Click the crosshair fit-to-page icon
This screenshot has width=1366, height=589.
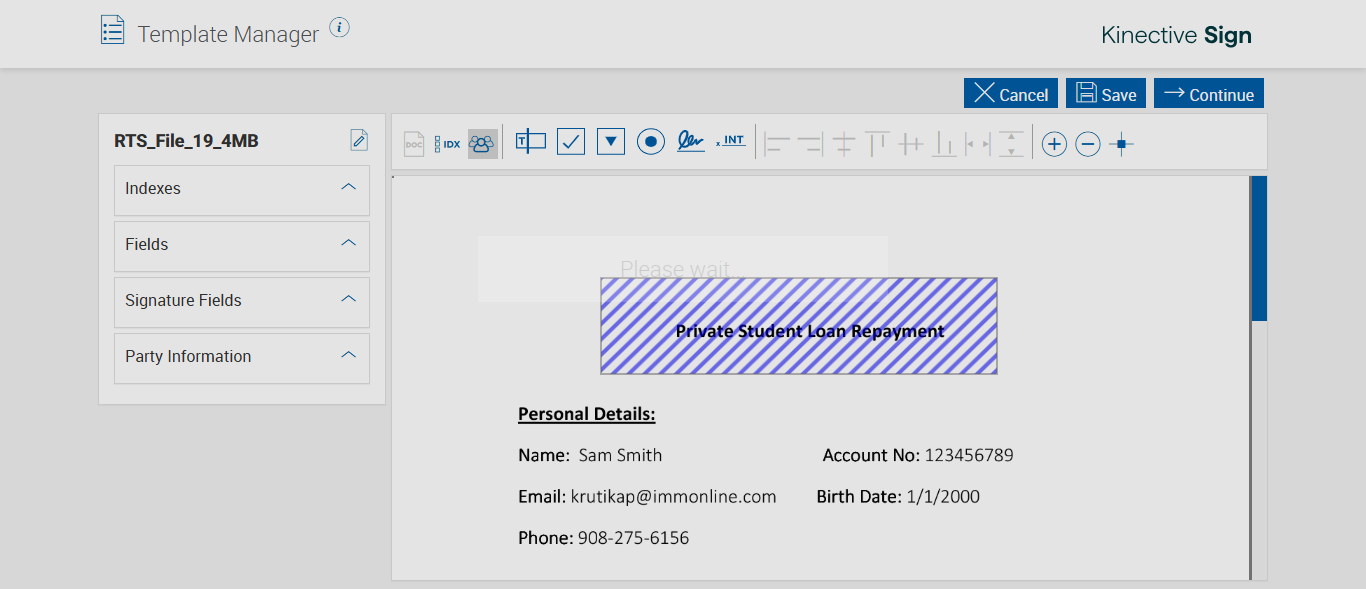[1121, 144]
